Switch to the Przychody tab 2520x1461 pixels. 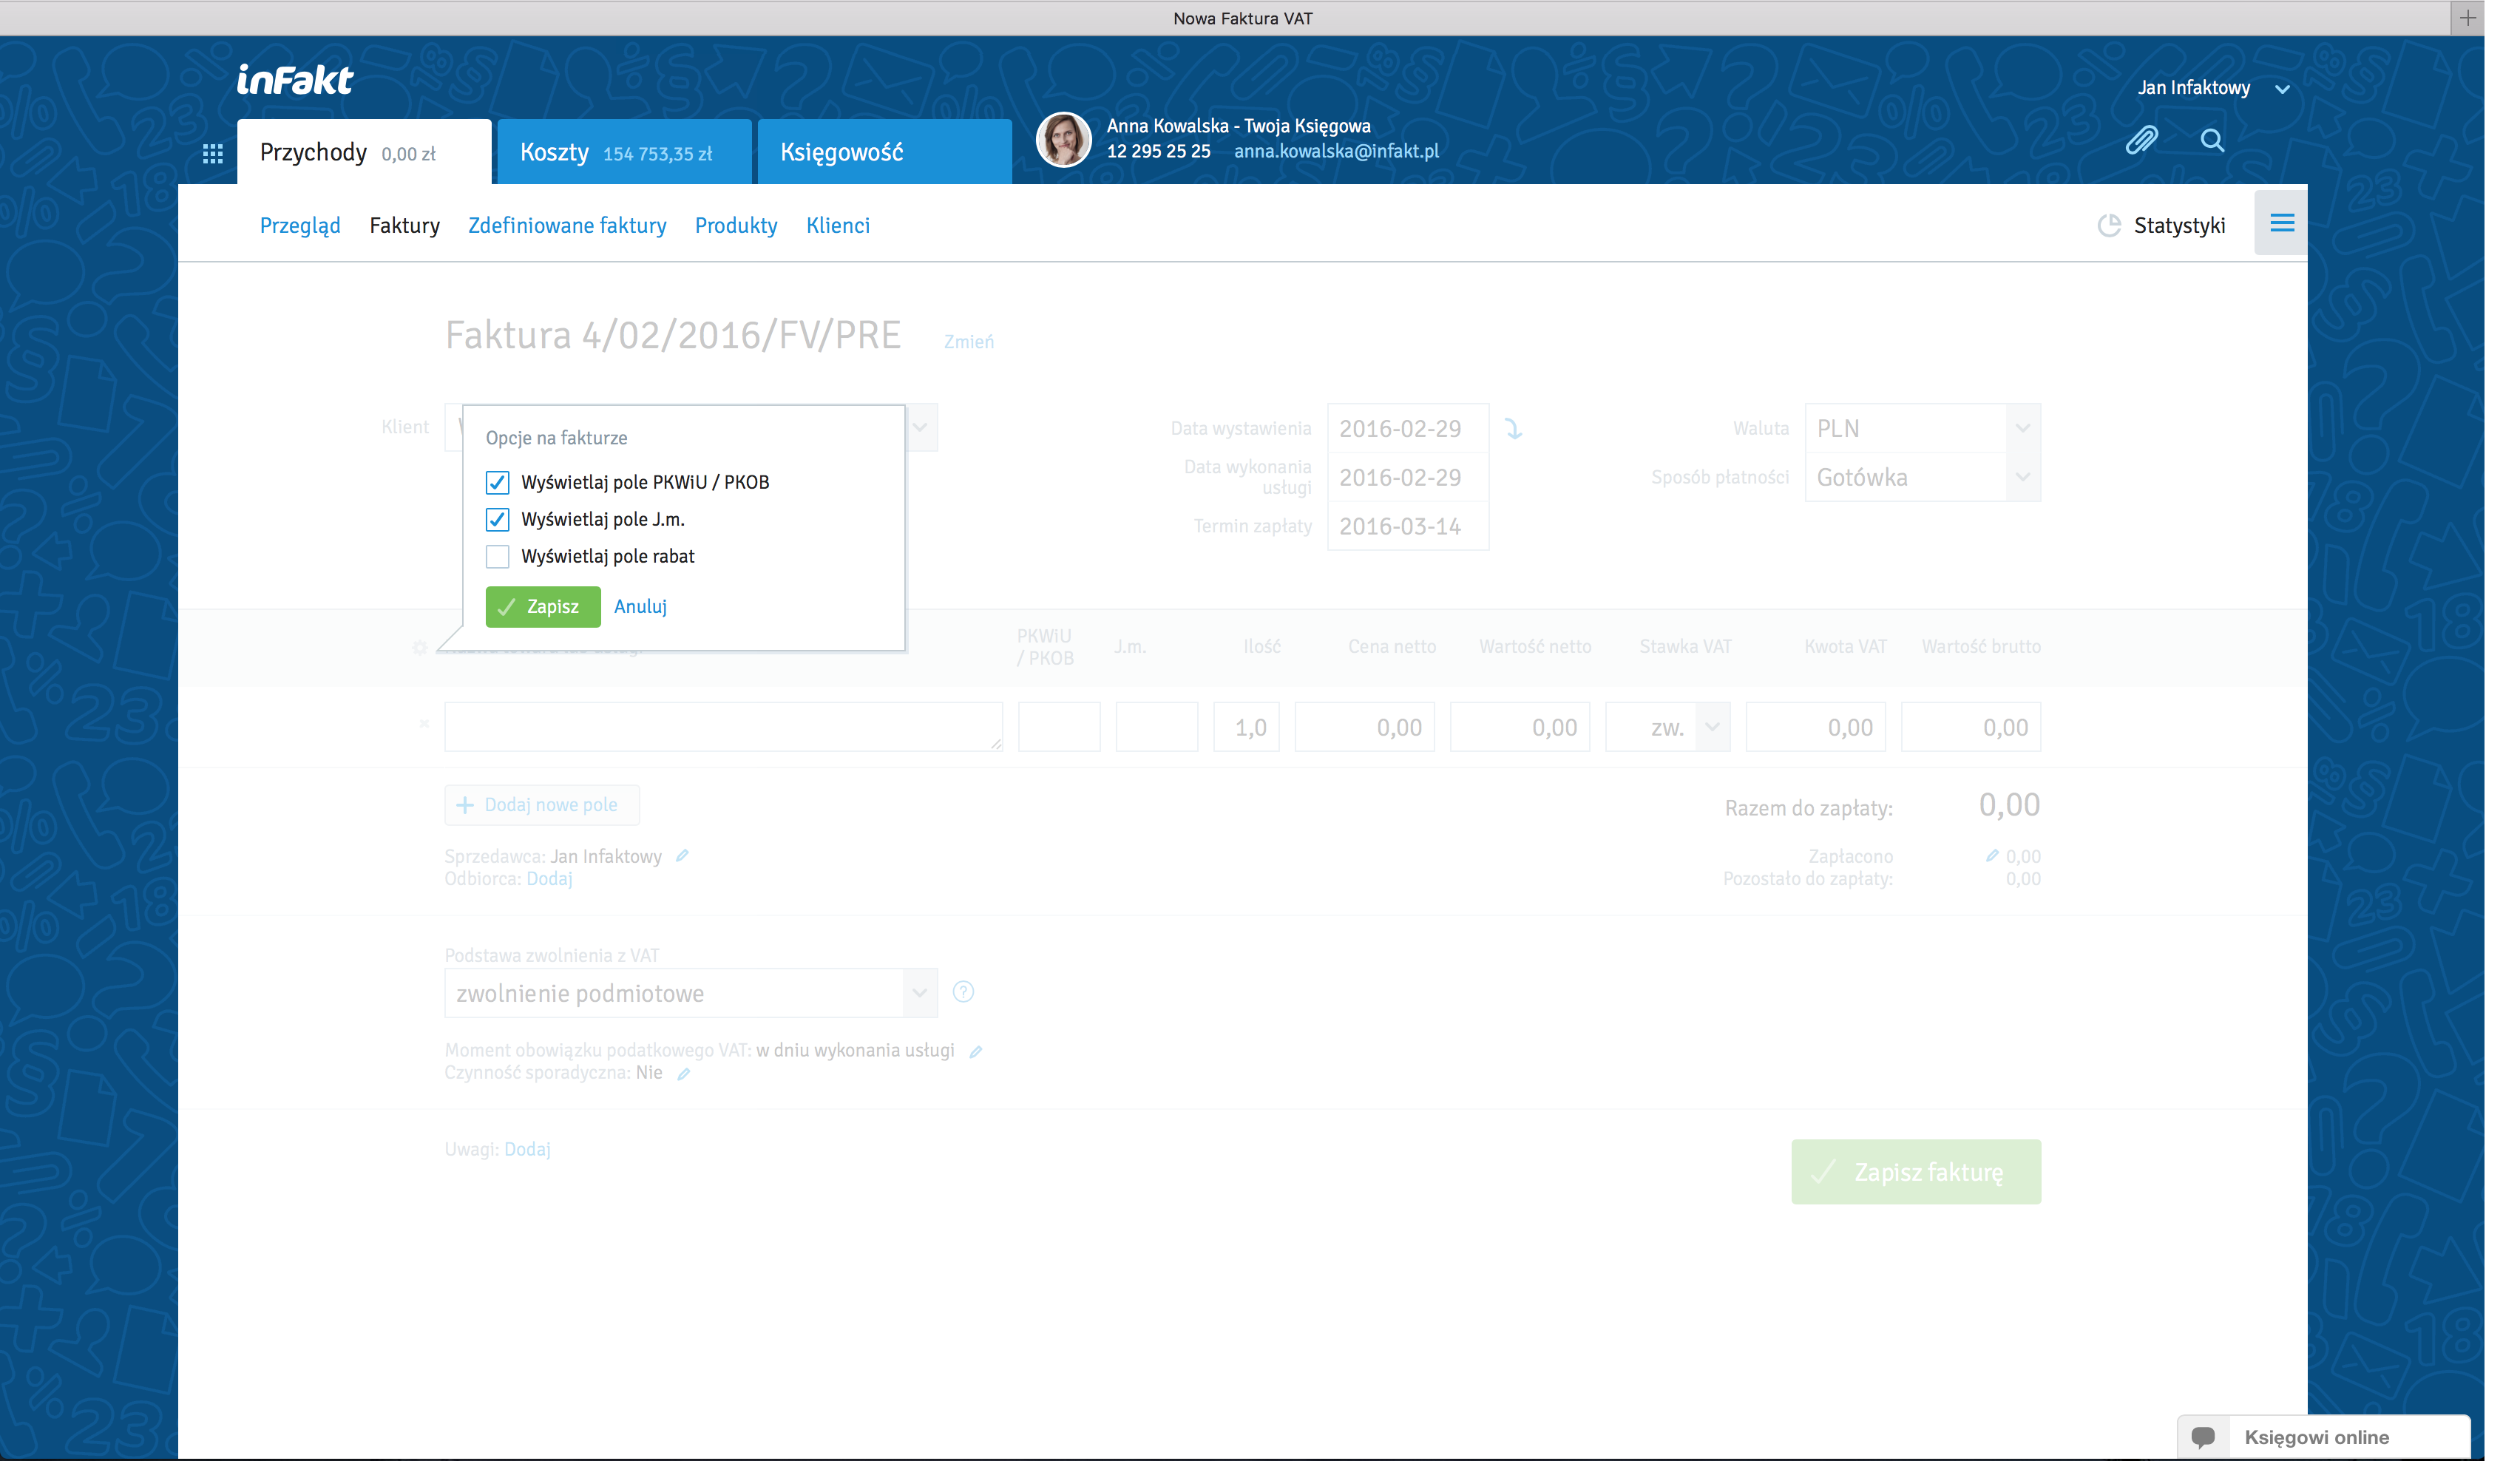coord(364,152)
